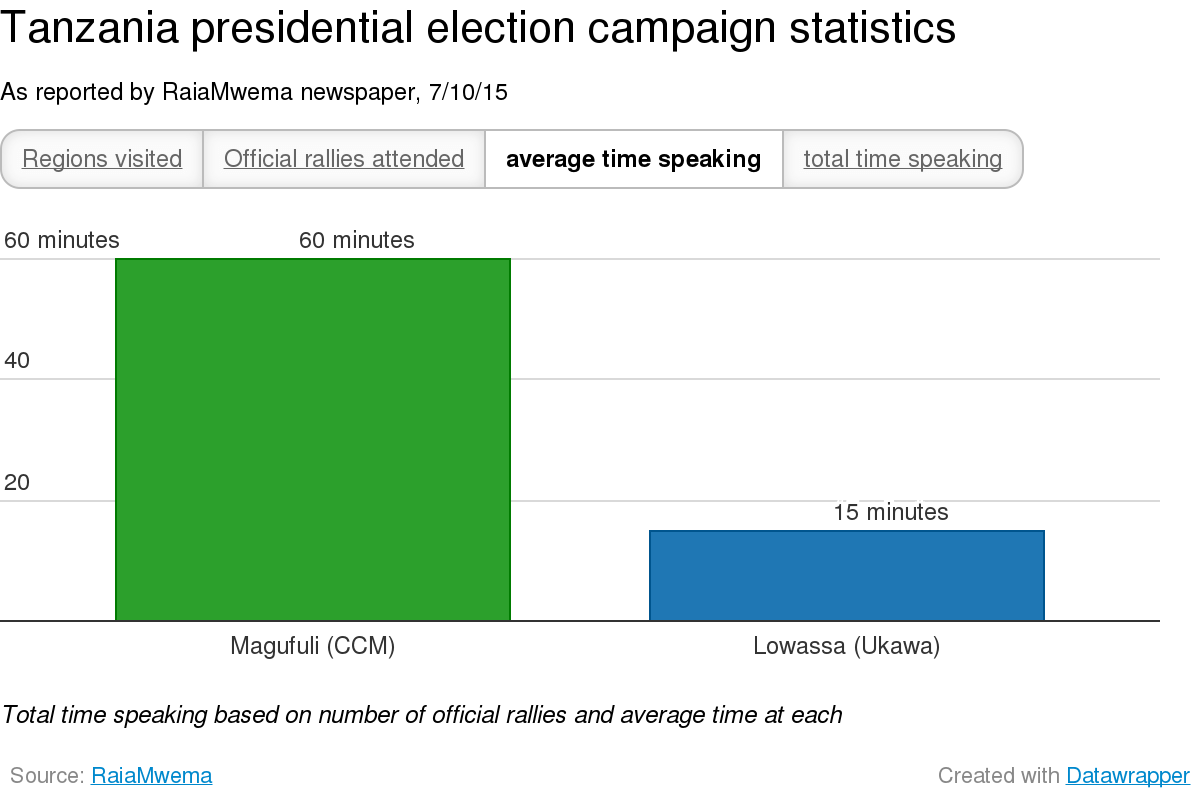Open the Regions visited tab
This screenshot has width=1200, height=800.
click(x=102, y=159)
